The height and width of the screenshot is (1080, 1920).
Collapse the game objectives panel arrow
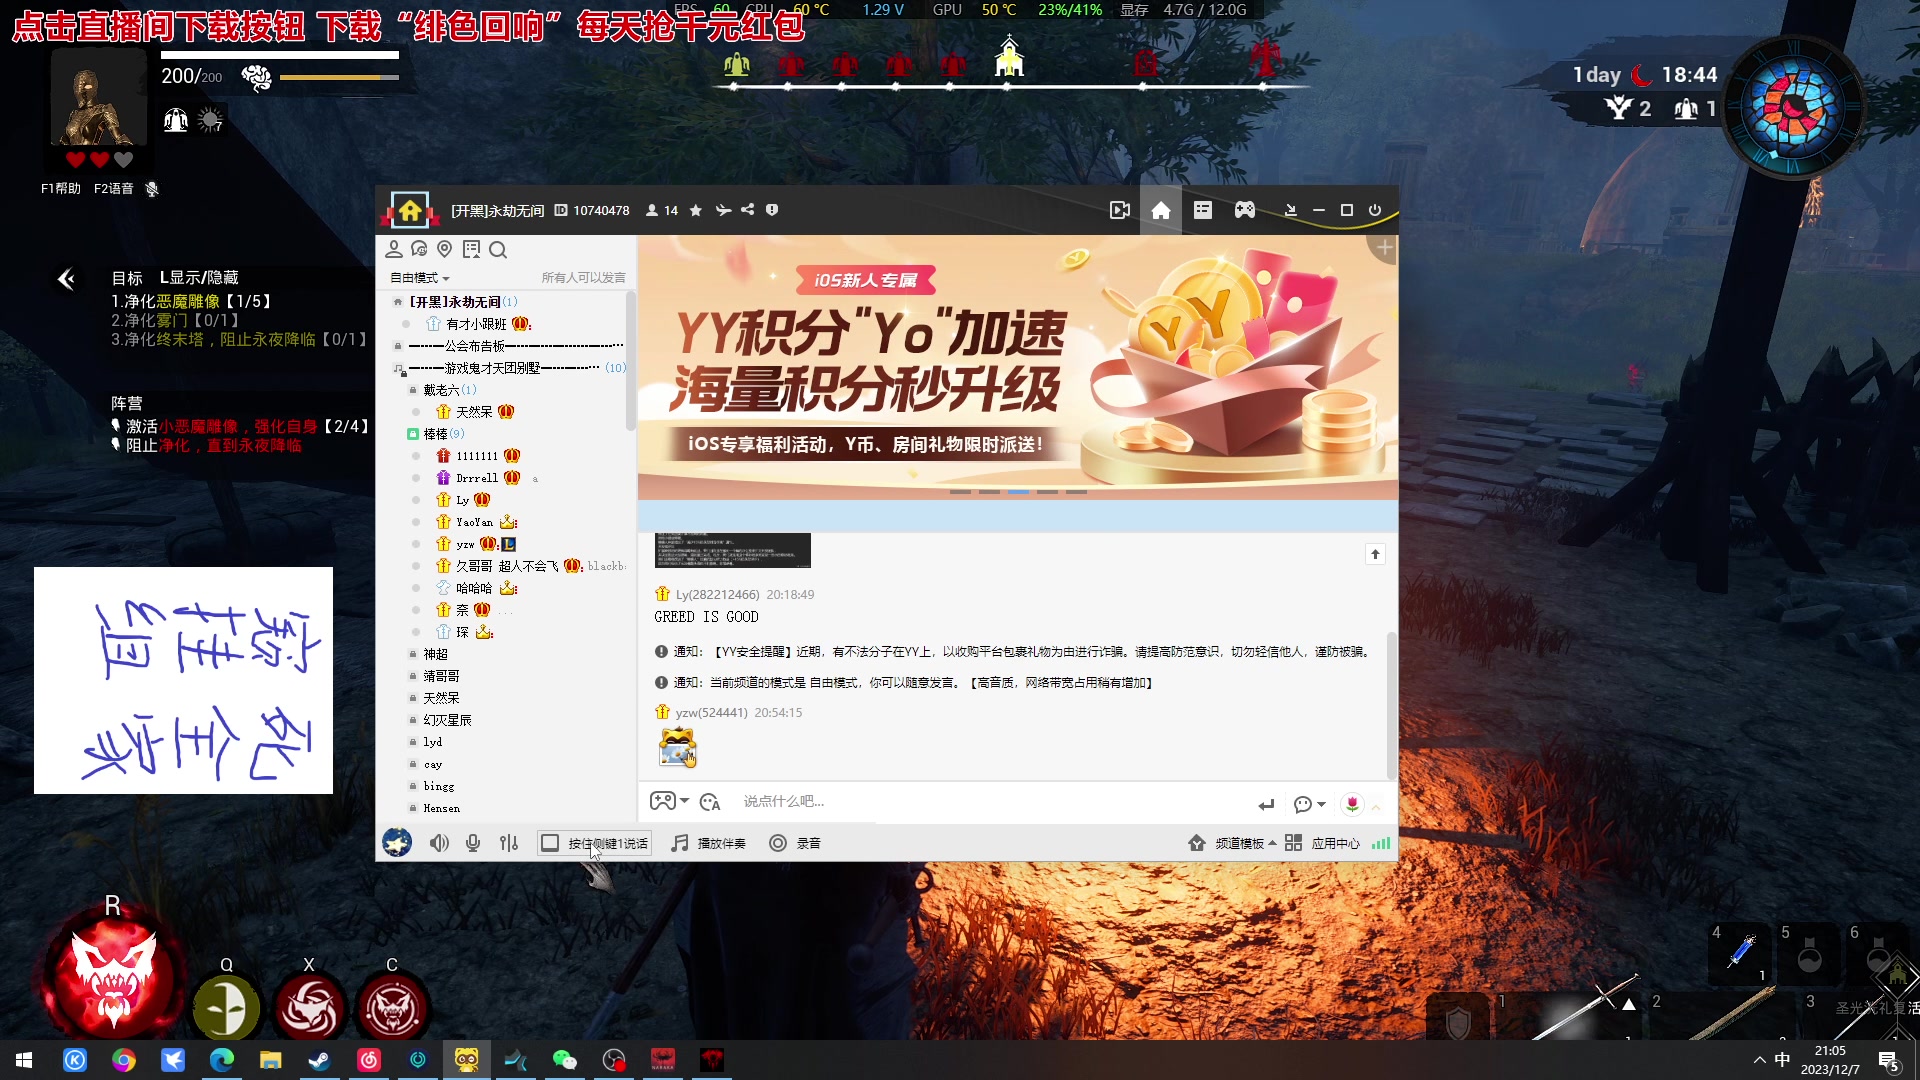(66, 280)
